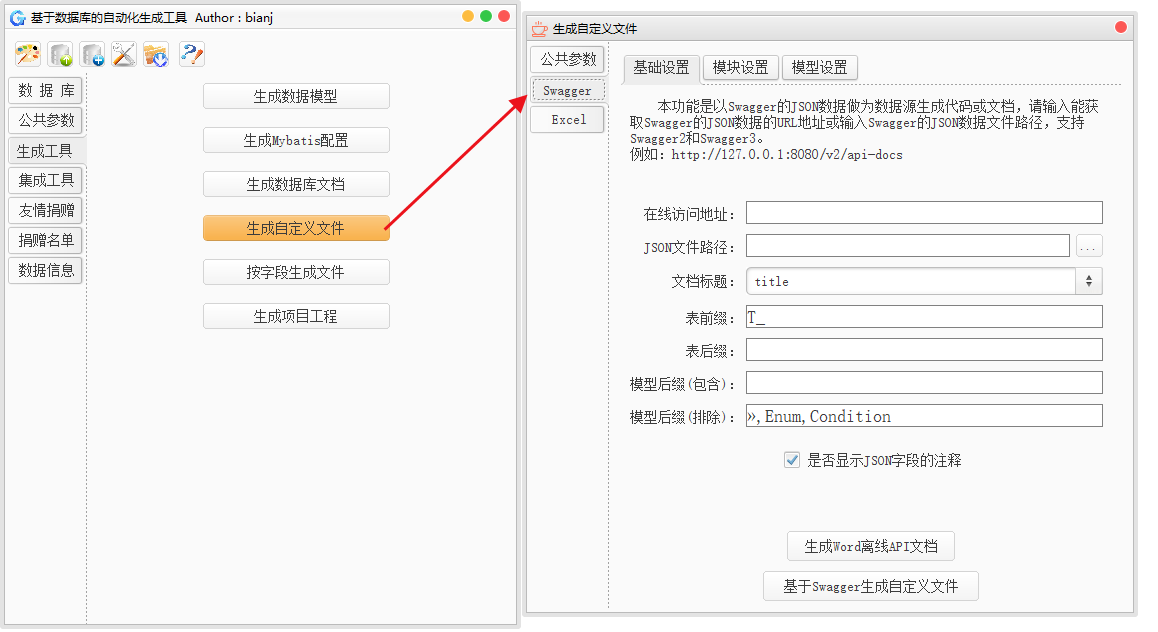Viewport: 1158px width, 632px height.
Task: Select the Swagger side tab
Action: [x=568, y=91]
